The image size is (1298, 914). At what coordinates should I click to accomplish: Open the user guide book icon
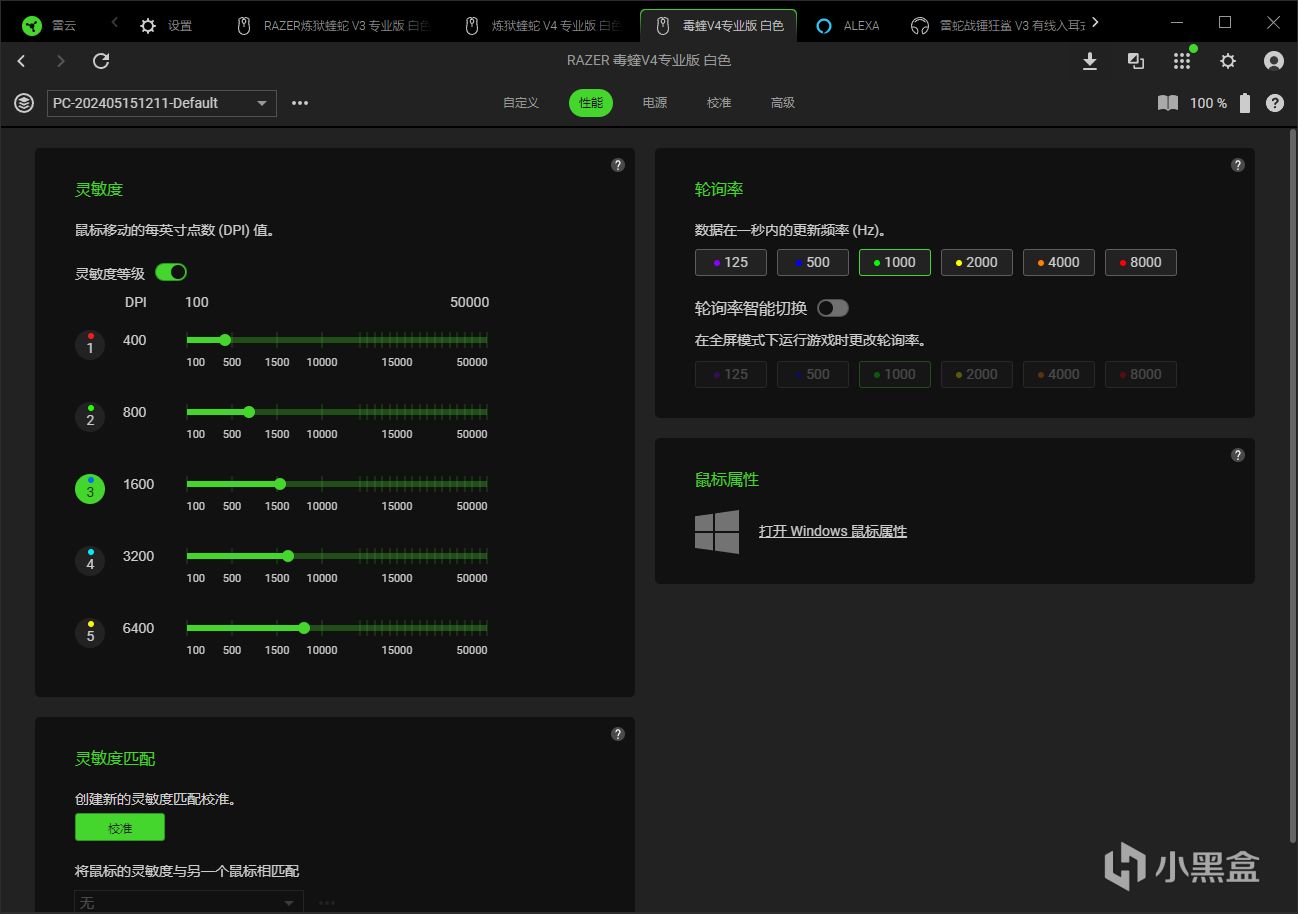point(1168,103)
